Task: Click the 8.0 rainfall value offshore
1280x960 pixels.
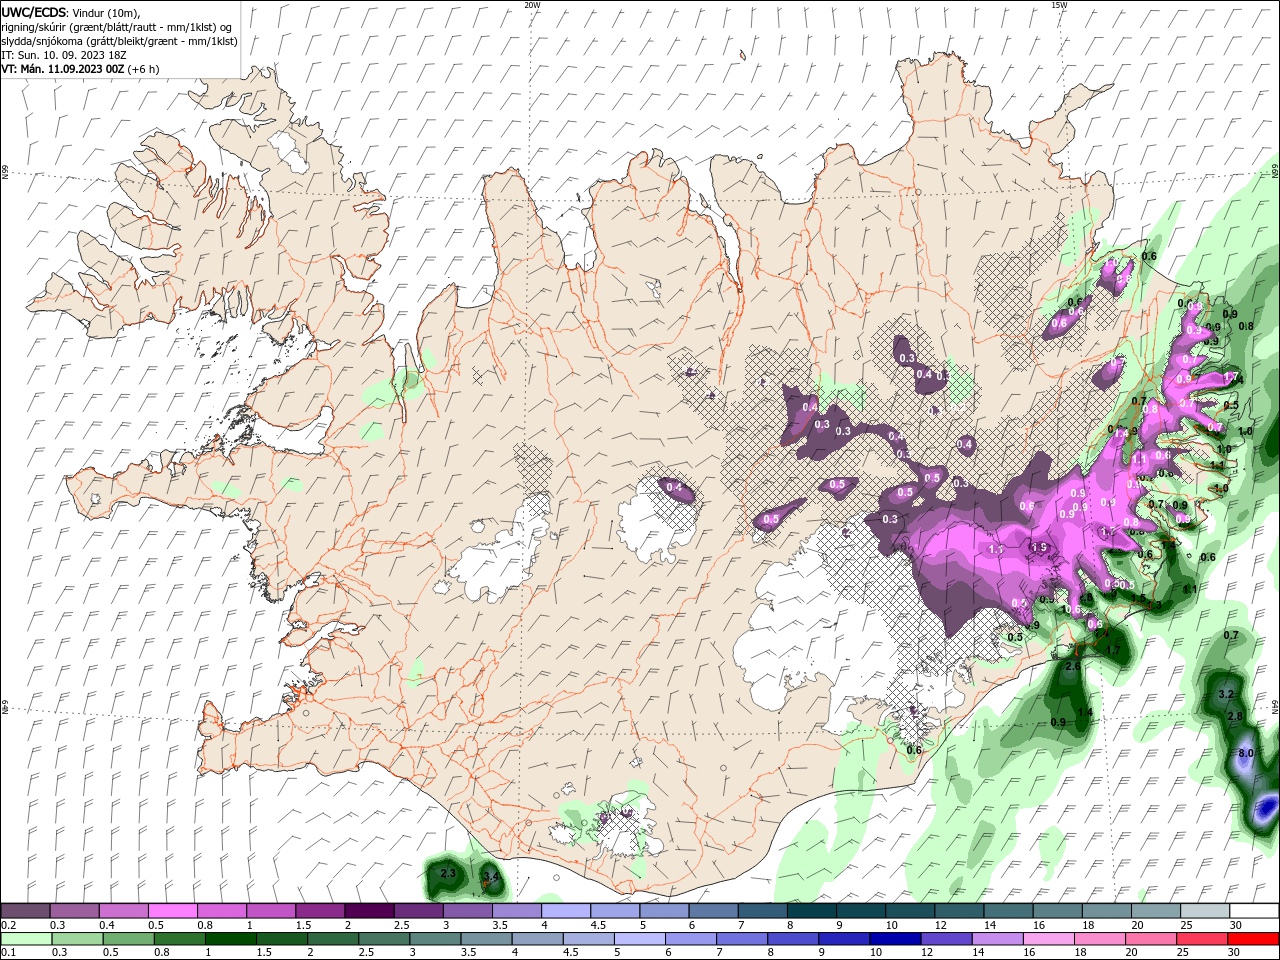Action: tap(1246, 753)
